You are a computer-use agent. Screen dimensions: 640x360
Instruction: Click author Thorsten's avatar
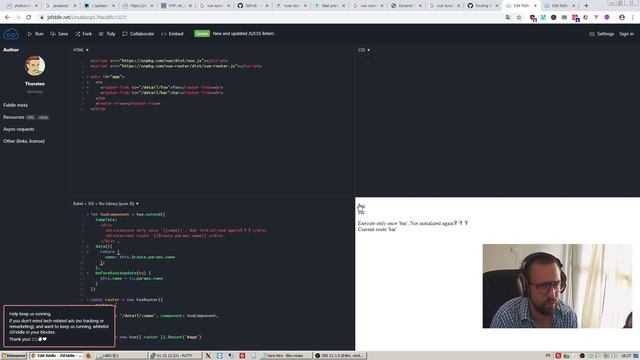point(35,66)
